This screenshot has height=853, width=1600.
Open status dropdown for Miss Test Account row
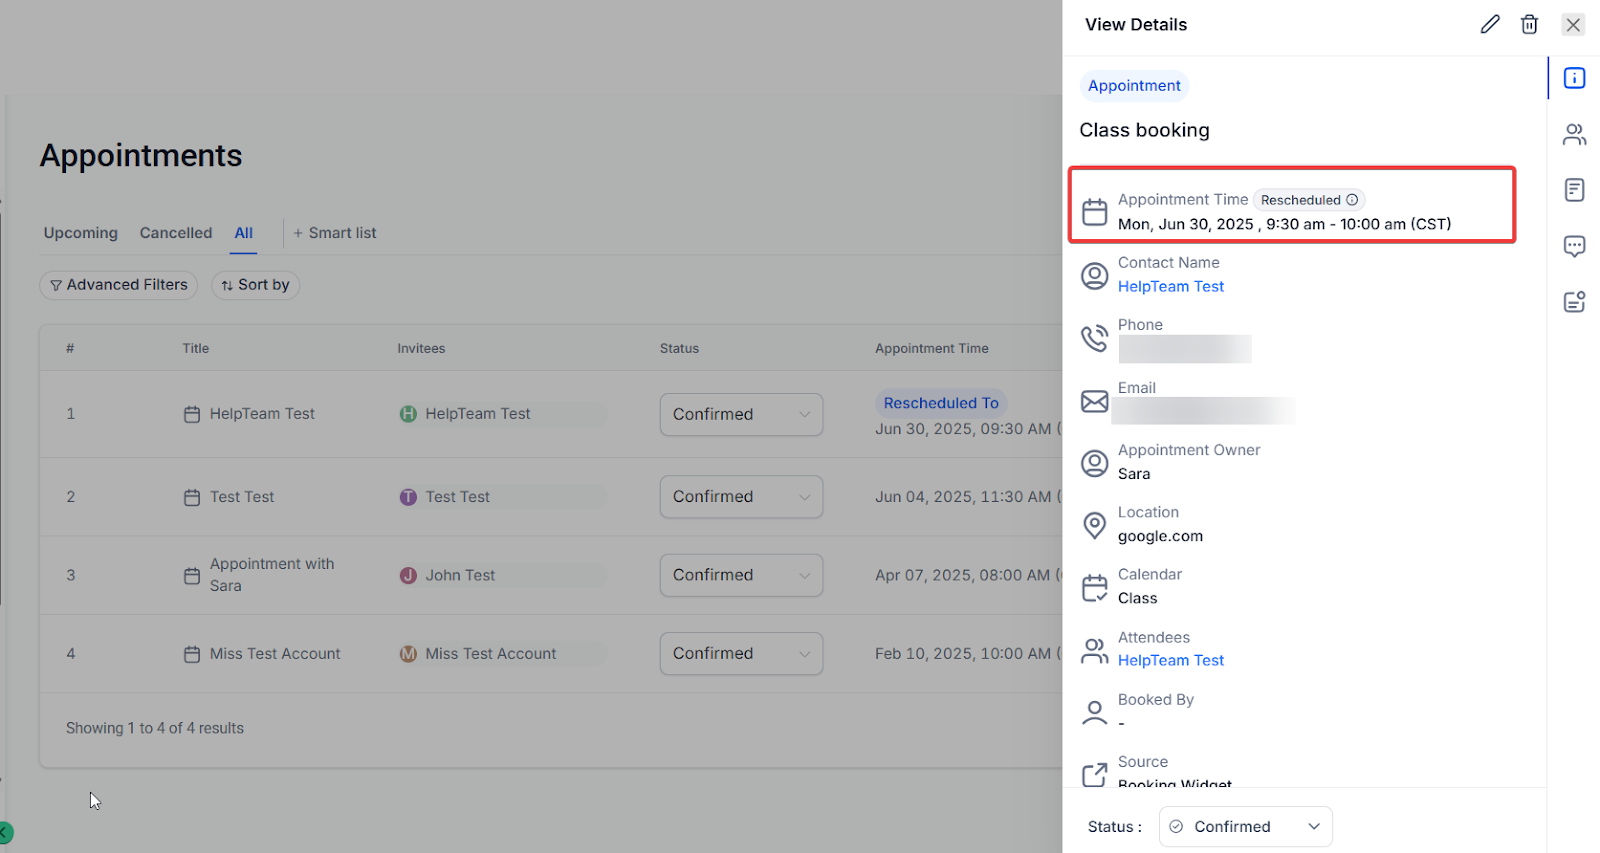coord(741,654)
